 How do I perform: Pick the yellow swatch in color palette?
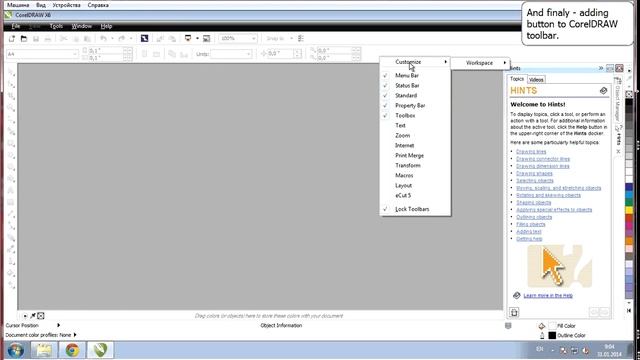click(629, 210)
